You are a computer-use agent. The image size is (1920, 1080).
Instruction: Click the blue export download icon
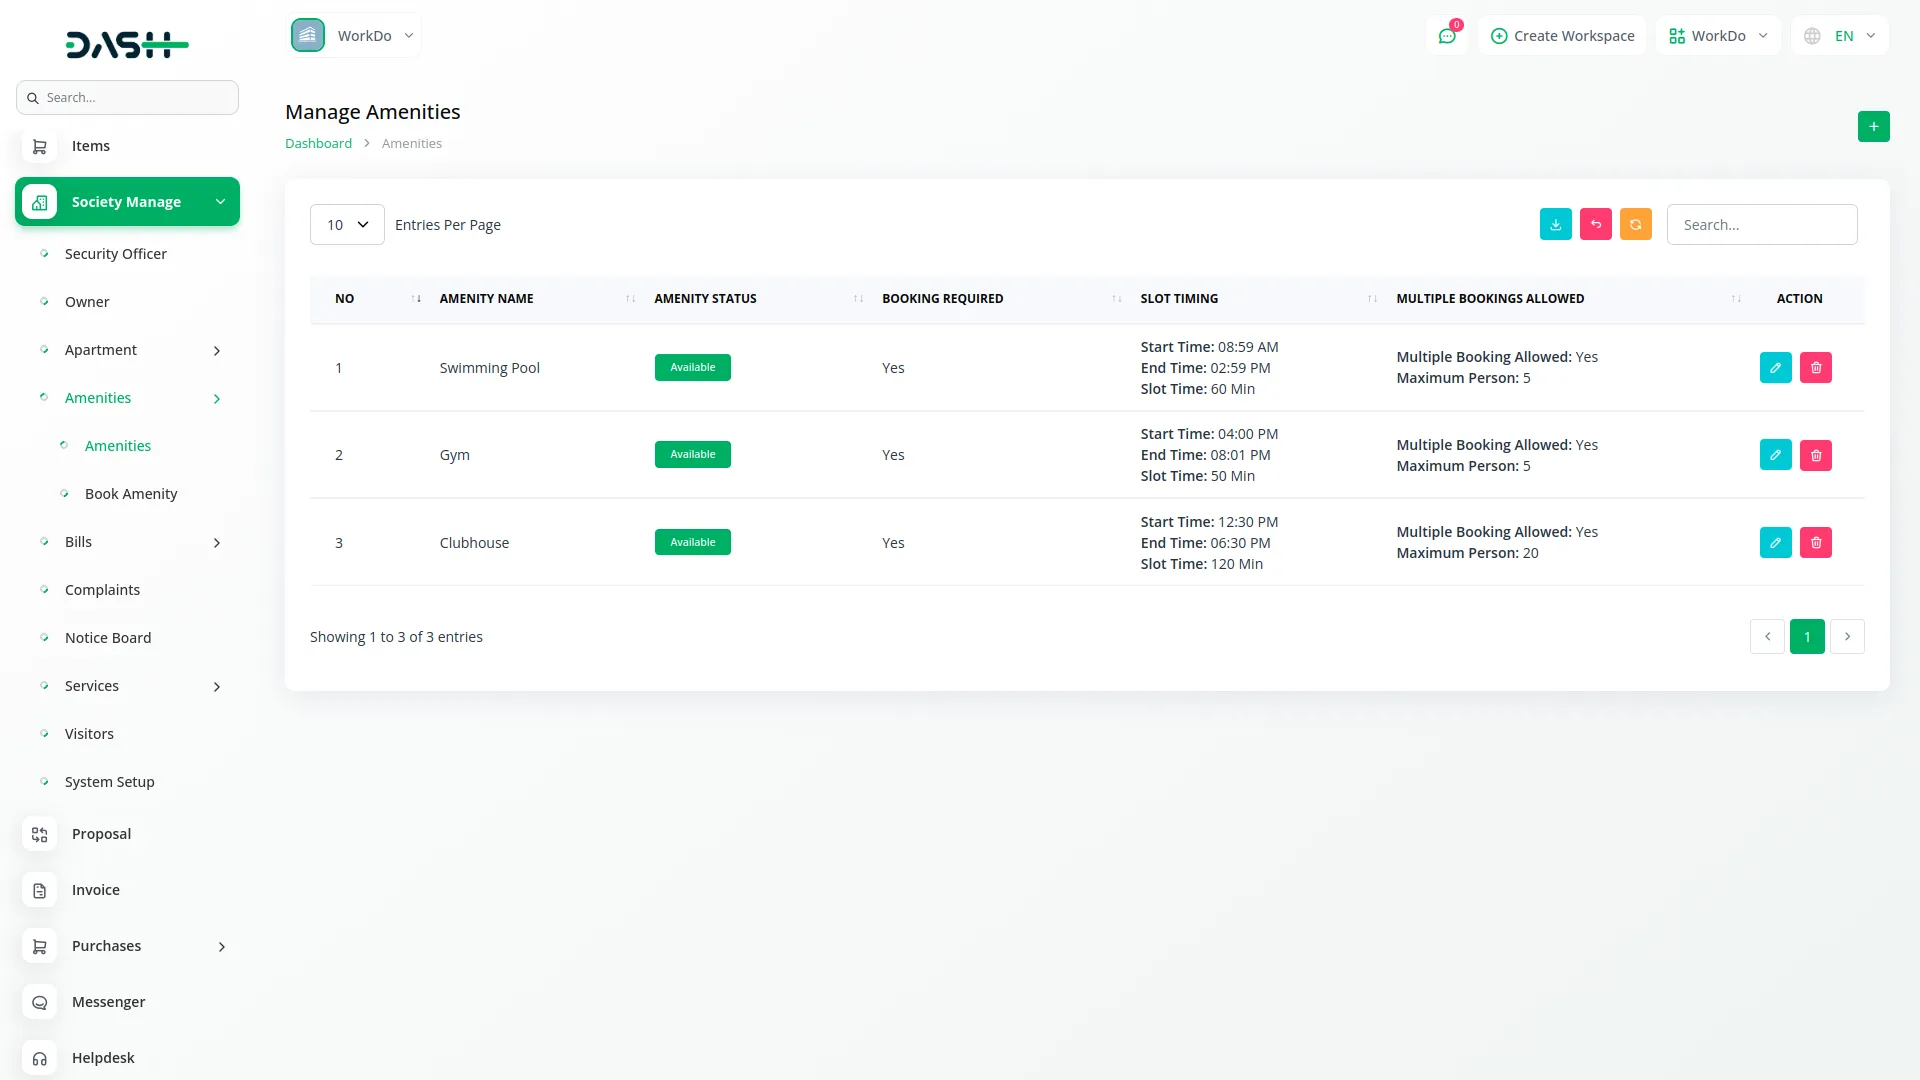point(1555,225)
